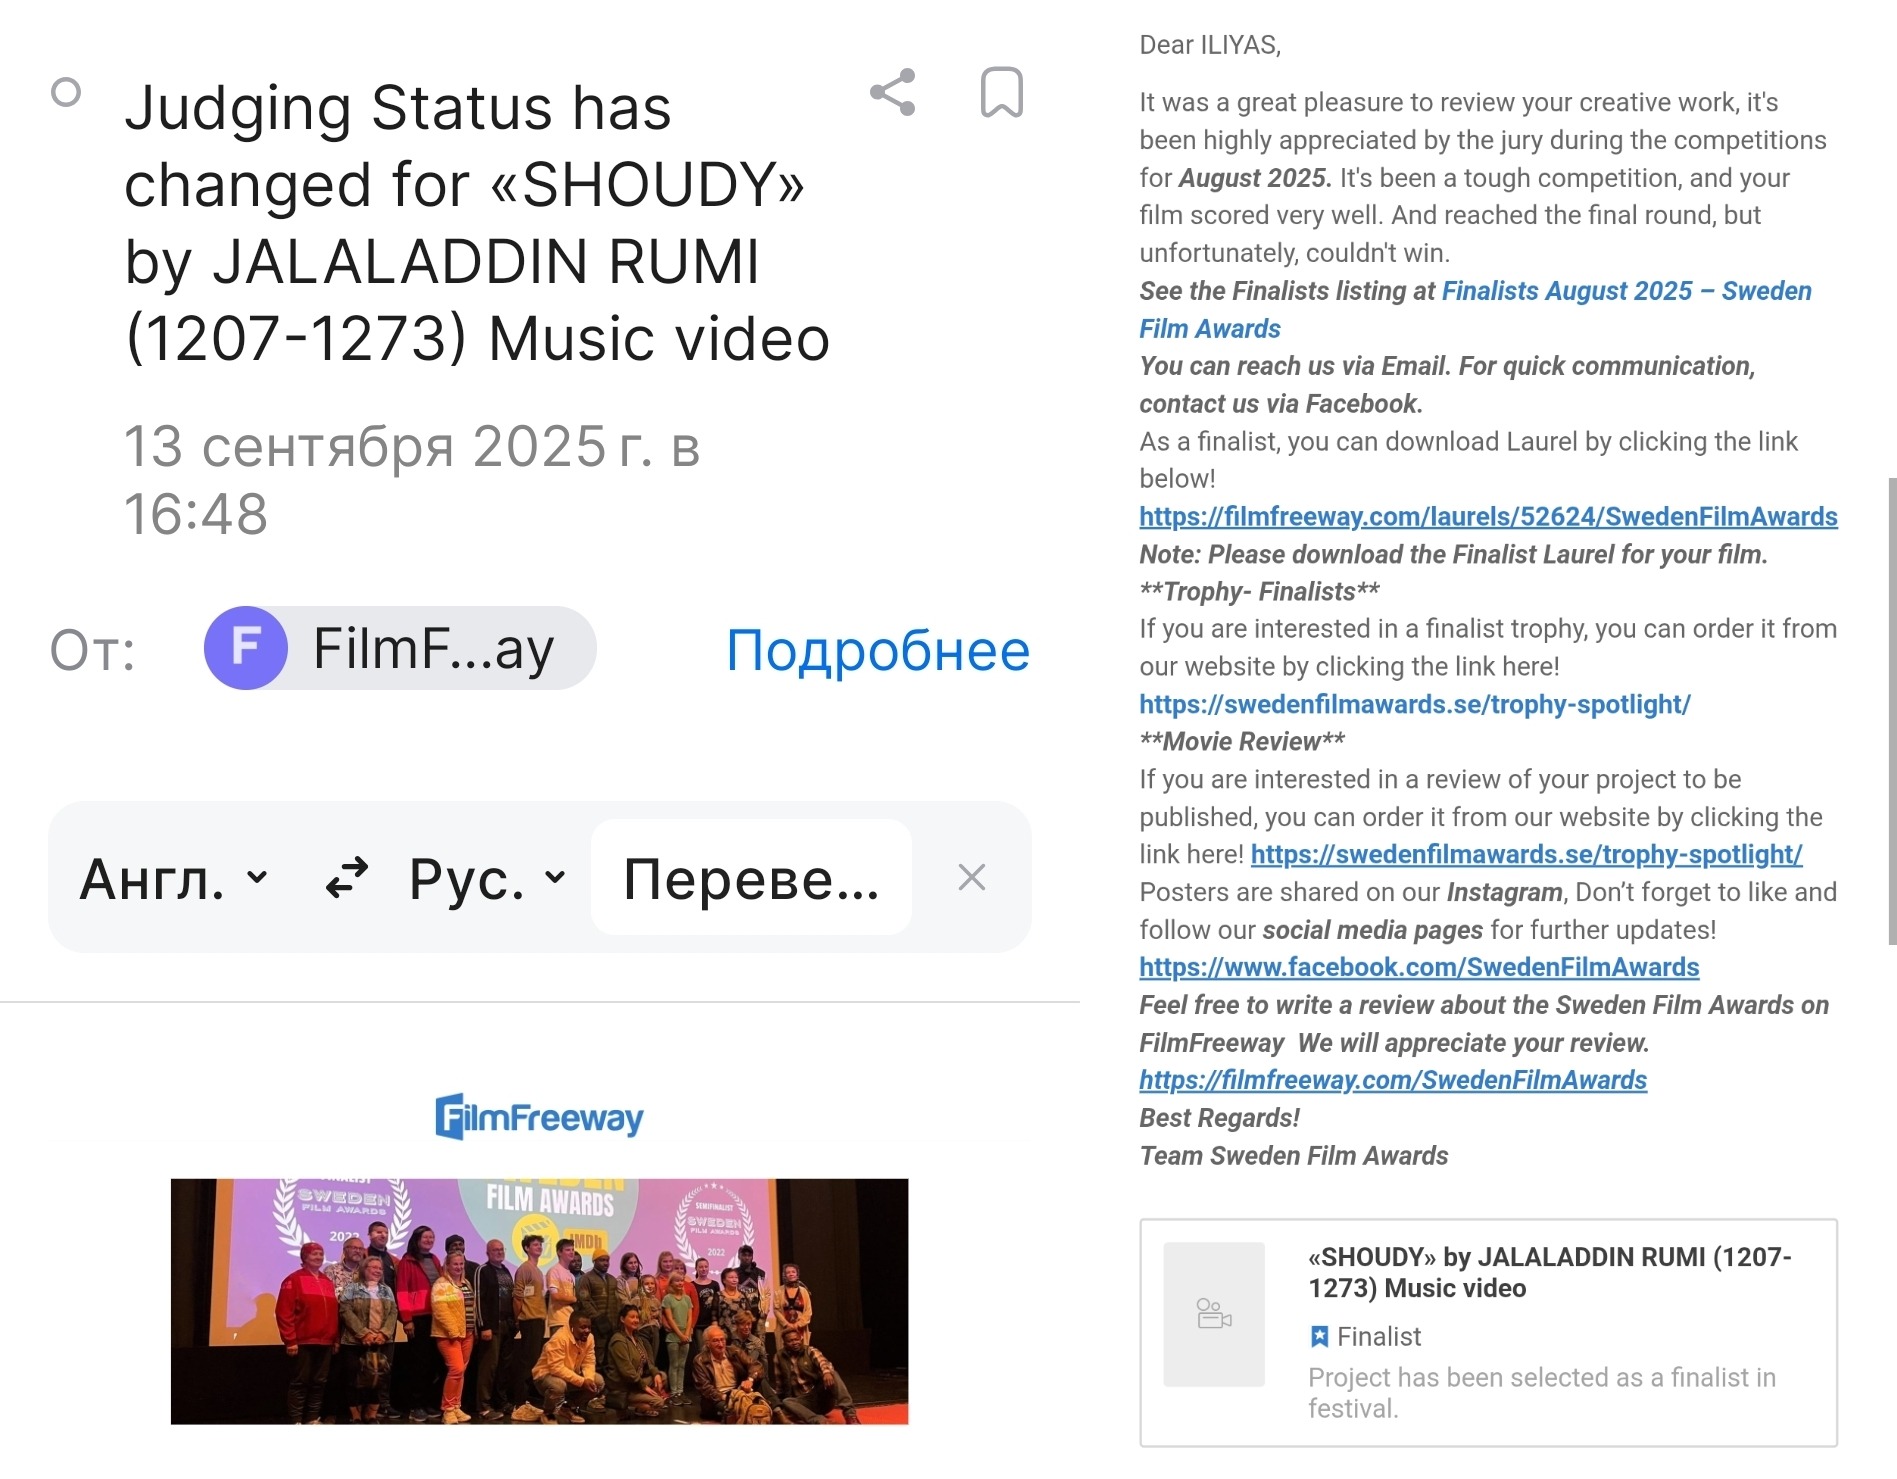The image size is (1897, 1479).
Task: Open the Sweden Film Awards group photo
Action: point(539,1301)
